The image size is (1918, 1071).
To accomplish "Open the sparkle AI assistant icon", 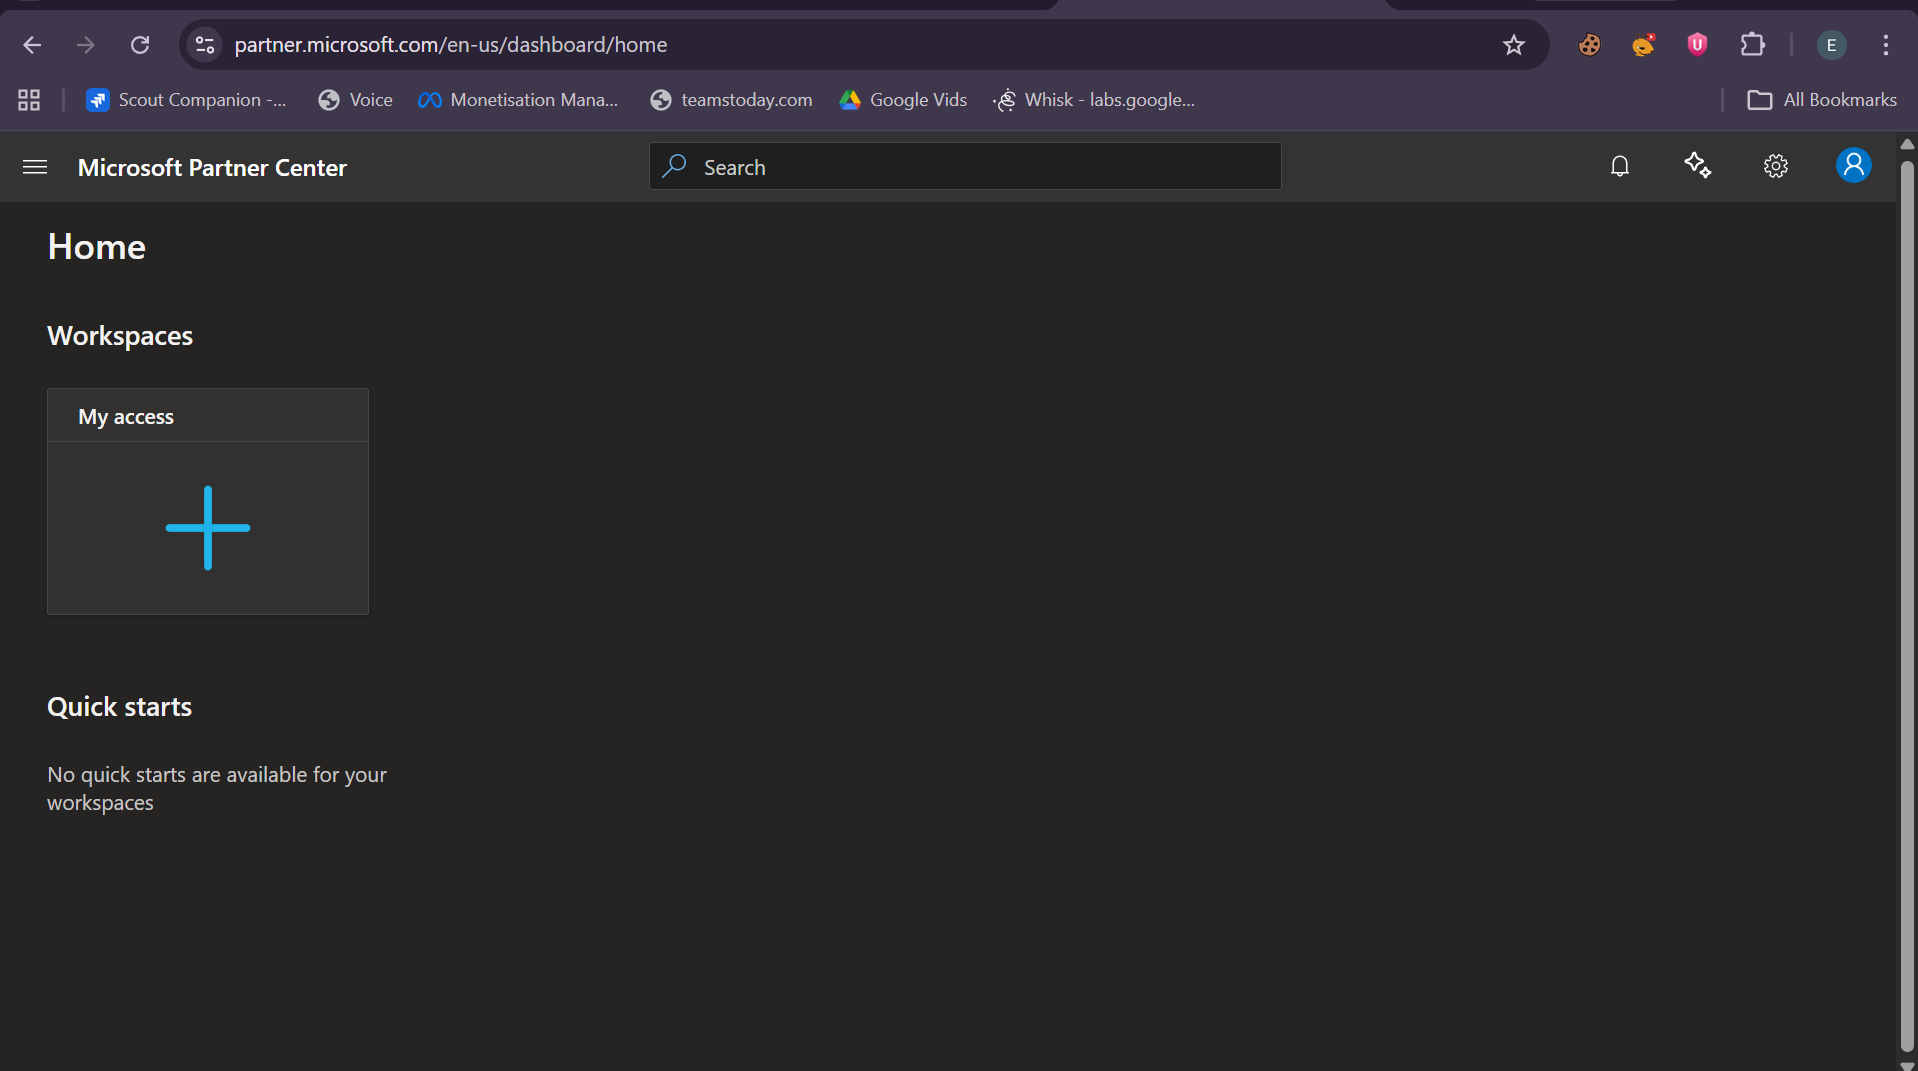I will tap(1698, 166).
